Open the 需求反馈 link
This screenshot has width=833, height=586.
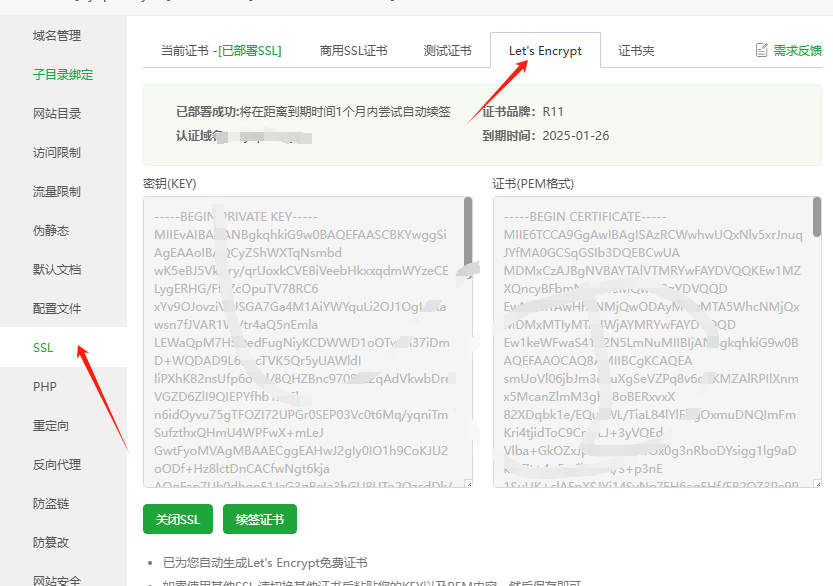coord(797,50)
